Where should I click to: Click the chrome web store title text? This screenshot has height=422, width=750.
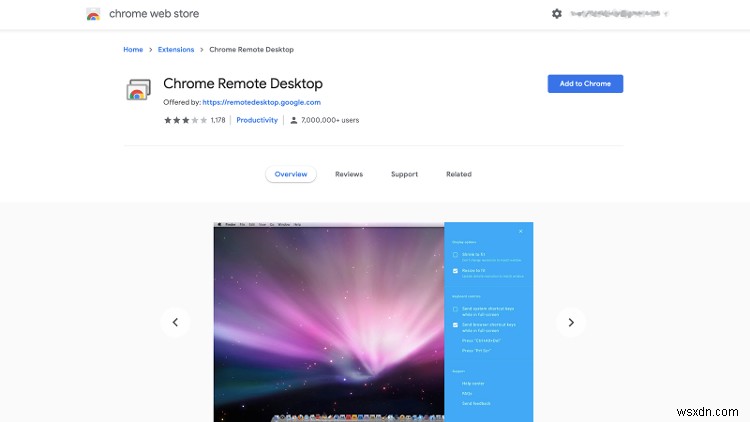coord(154,14)
